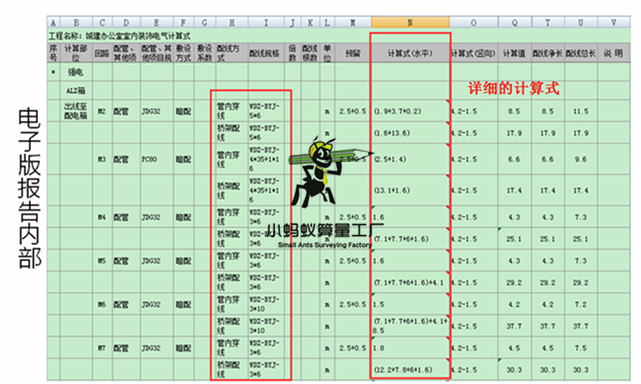Select the PC80 cell in column E
641x384 pixels.
click(x=157, y=159)
